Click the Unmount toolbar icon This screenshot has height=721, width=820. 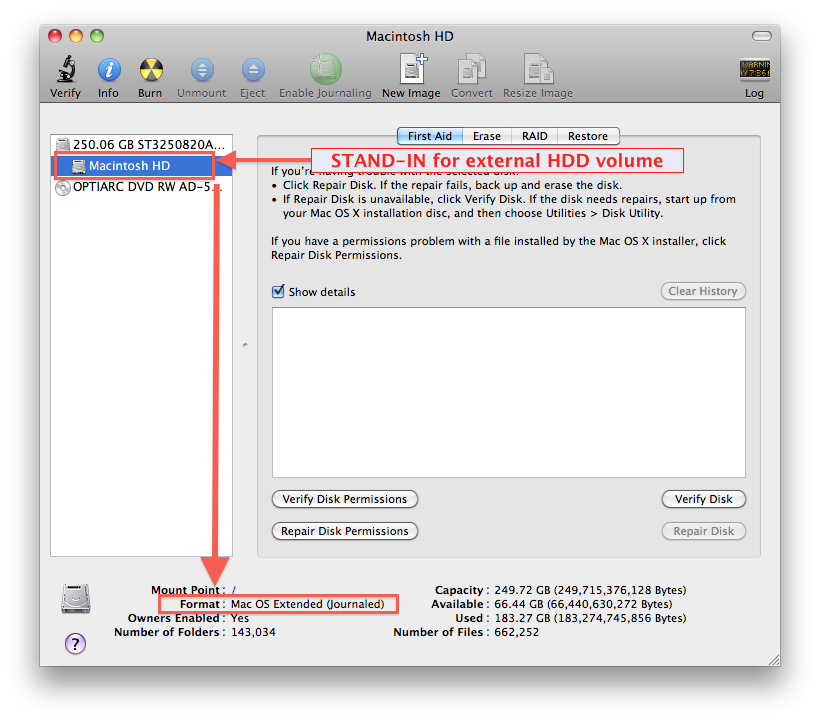(202, 70)
